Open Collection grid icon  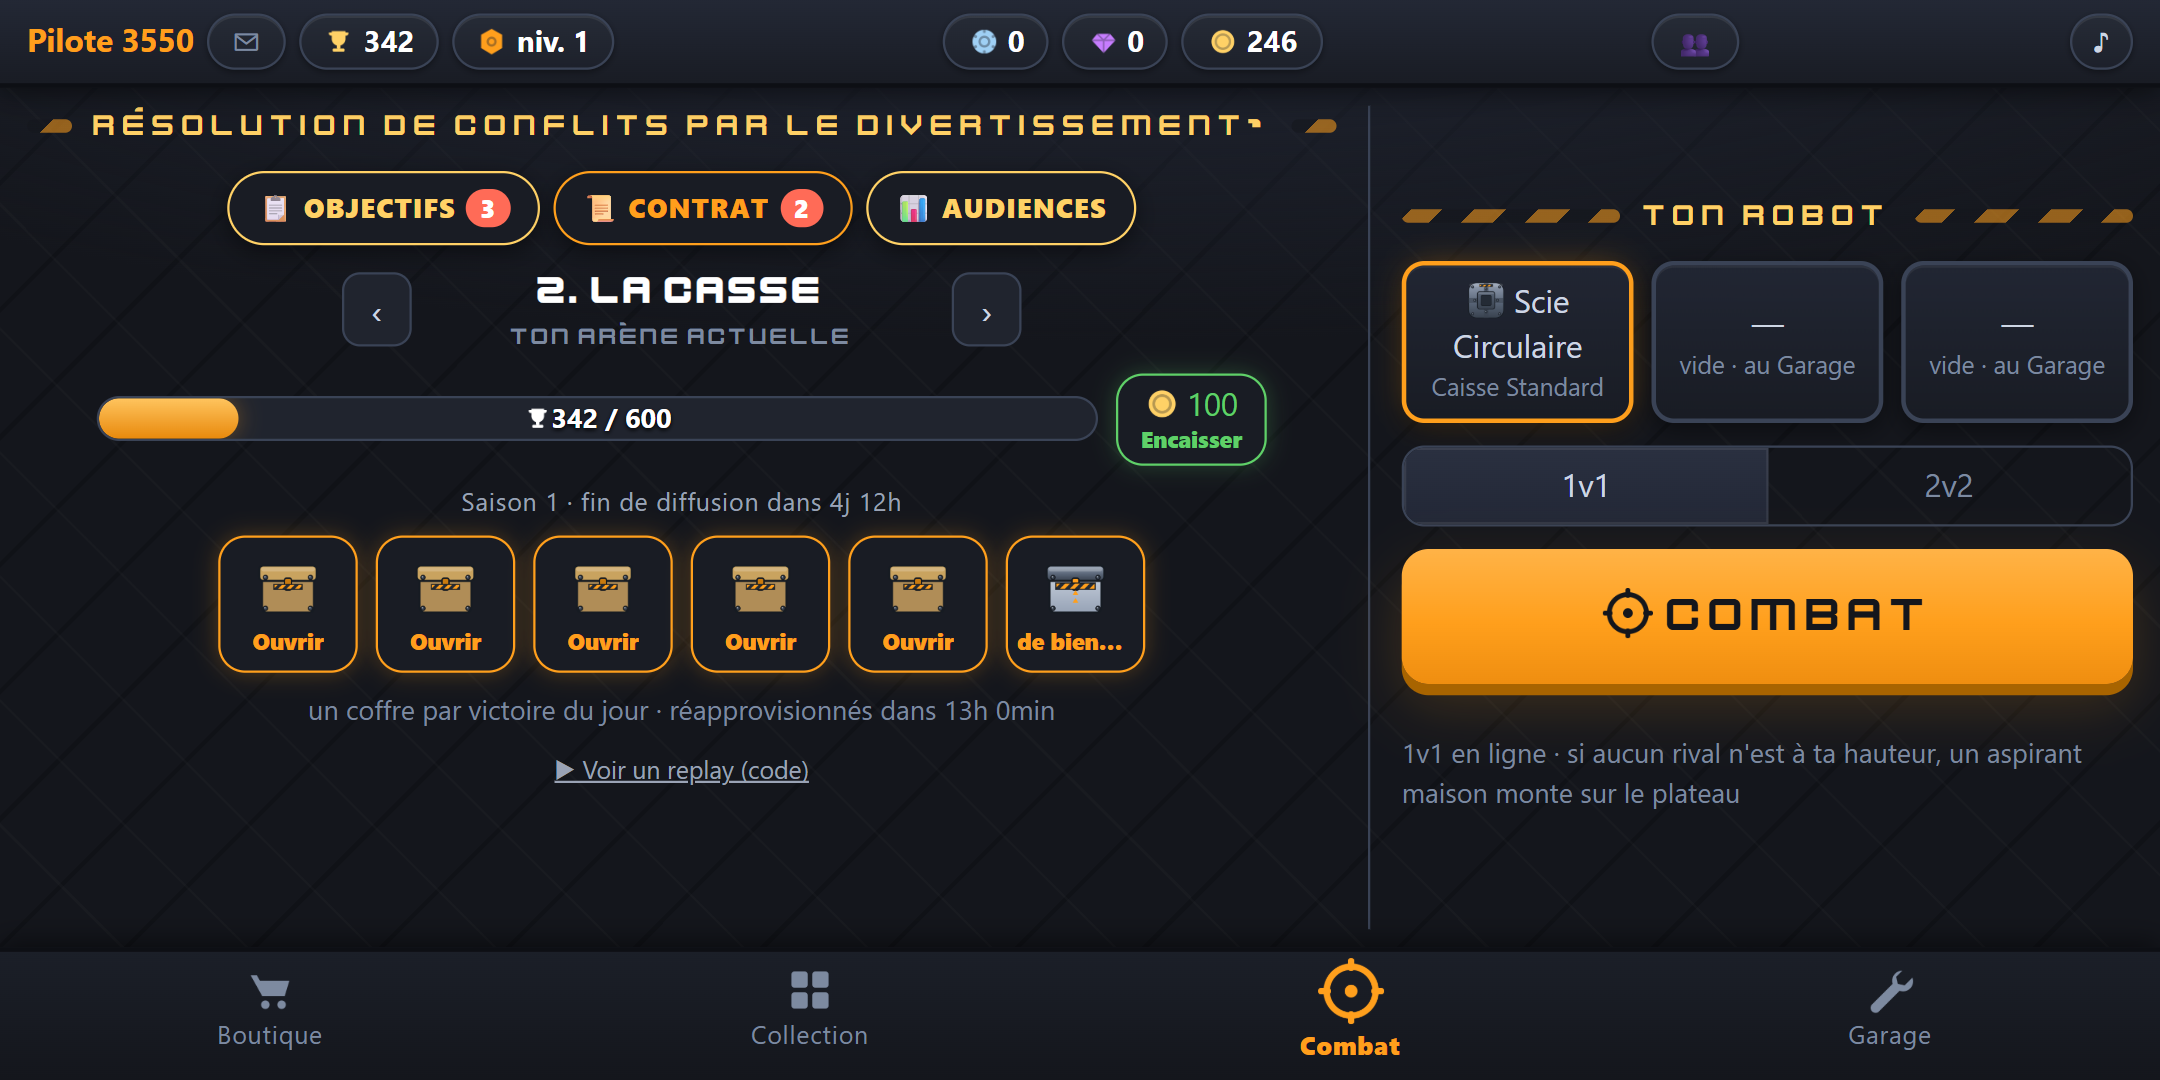click(810, 1010)
